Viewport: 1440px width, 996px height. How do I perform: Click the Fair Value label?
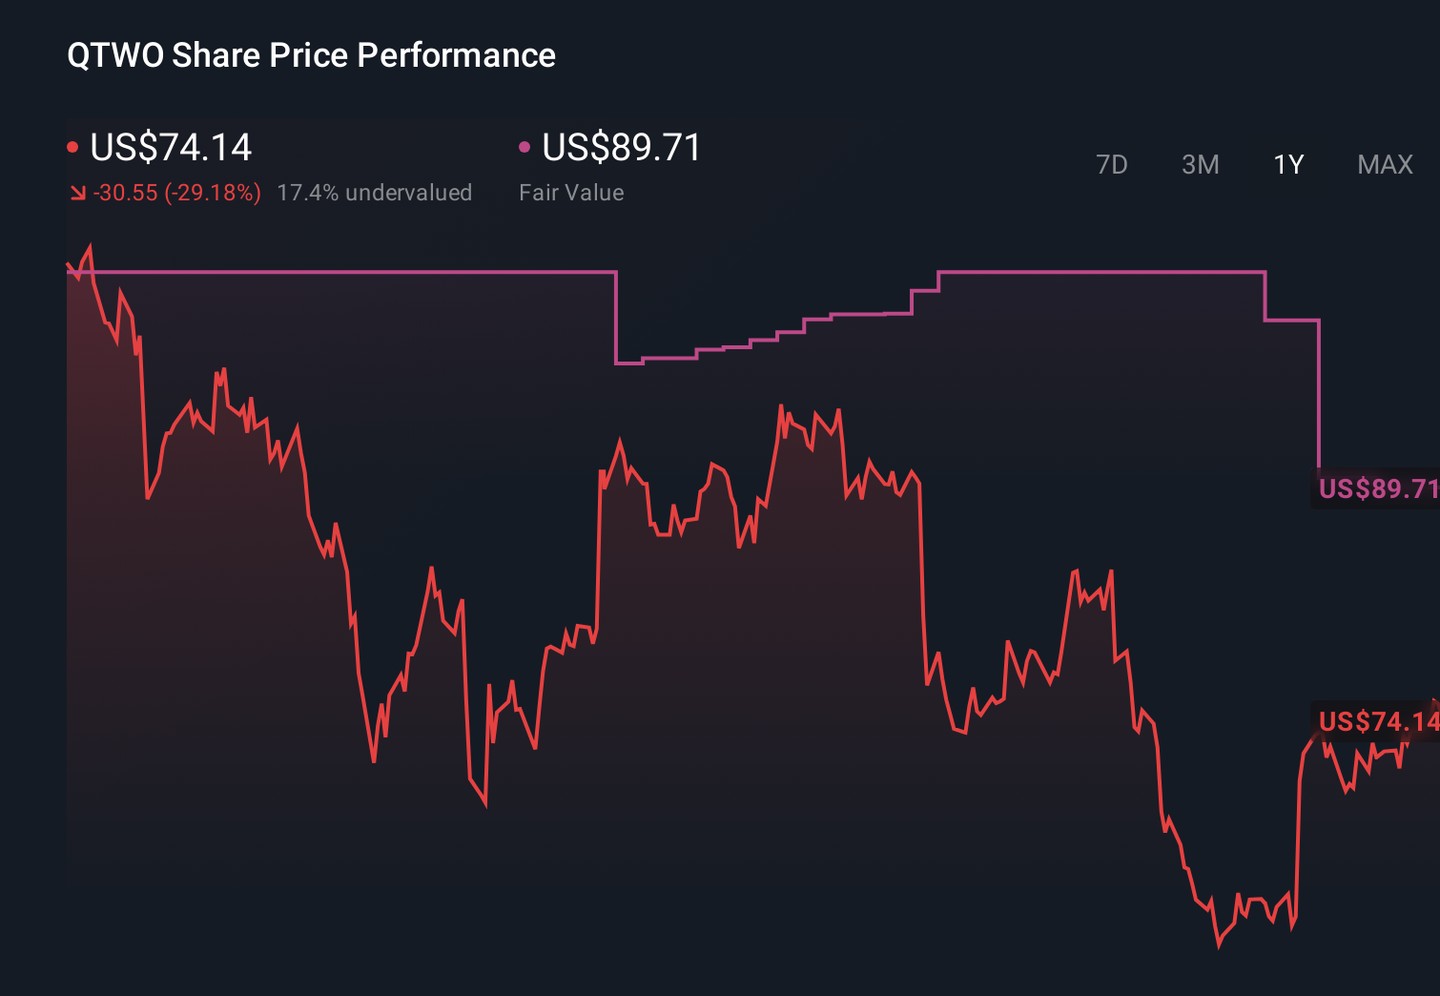pyautogui.click(x=571, y=193)
